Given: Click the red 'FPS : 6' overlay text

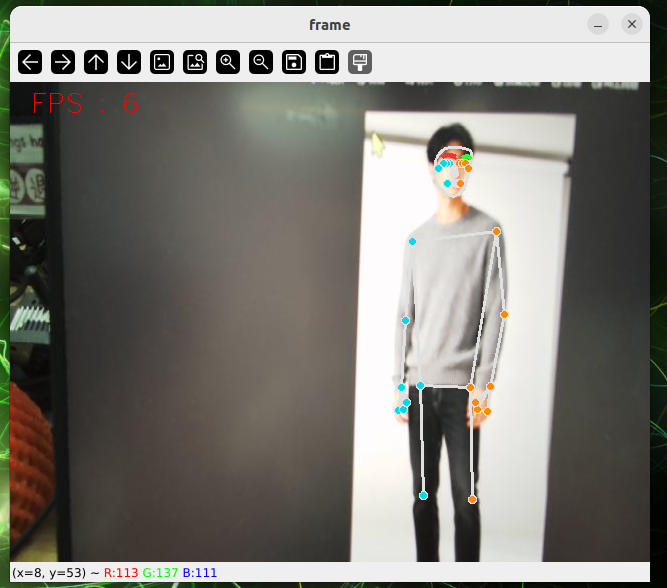Looking at the screenshot, I should (x=85, y=103).
